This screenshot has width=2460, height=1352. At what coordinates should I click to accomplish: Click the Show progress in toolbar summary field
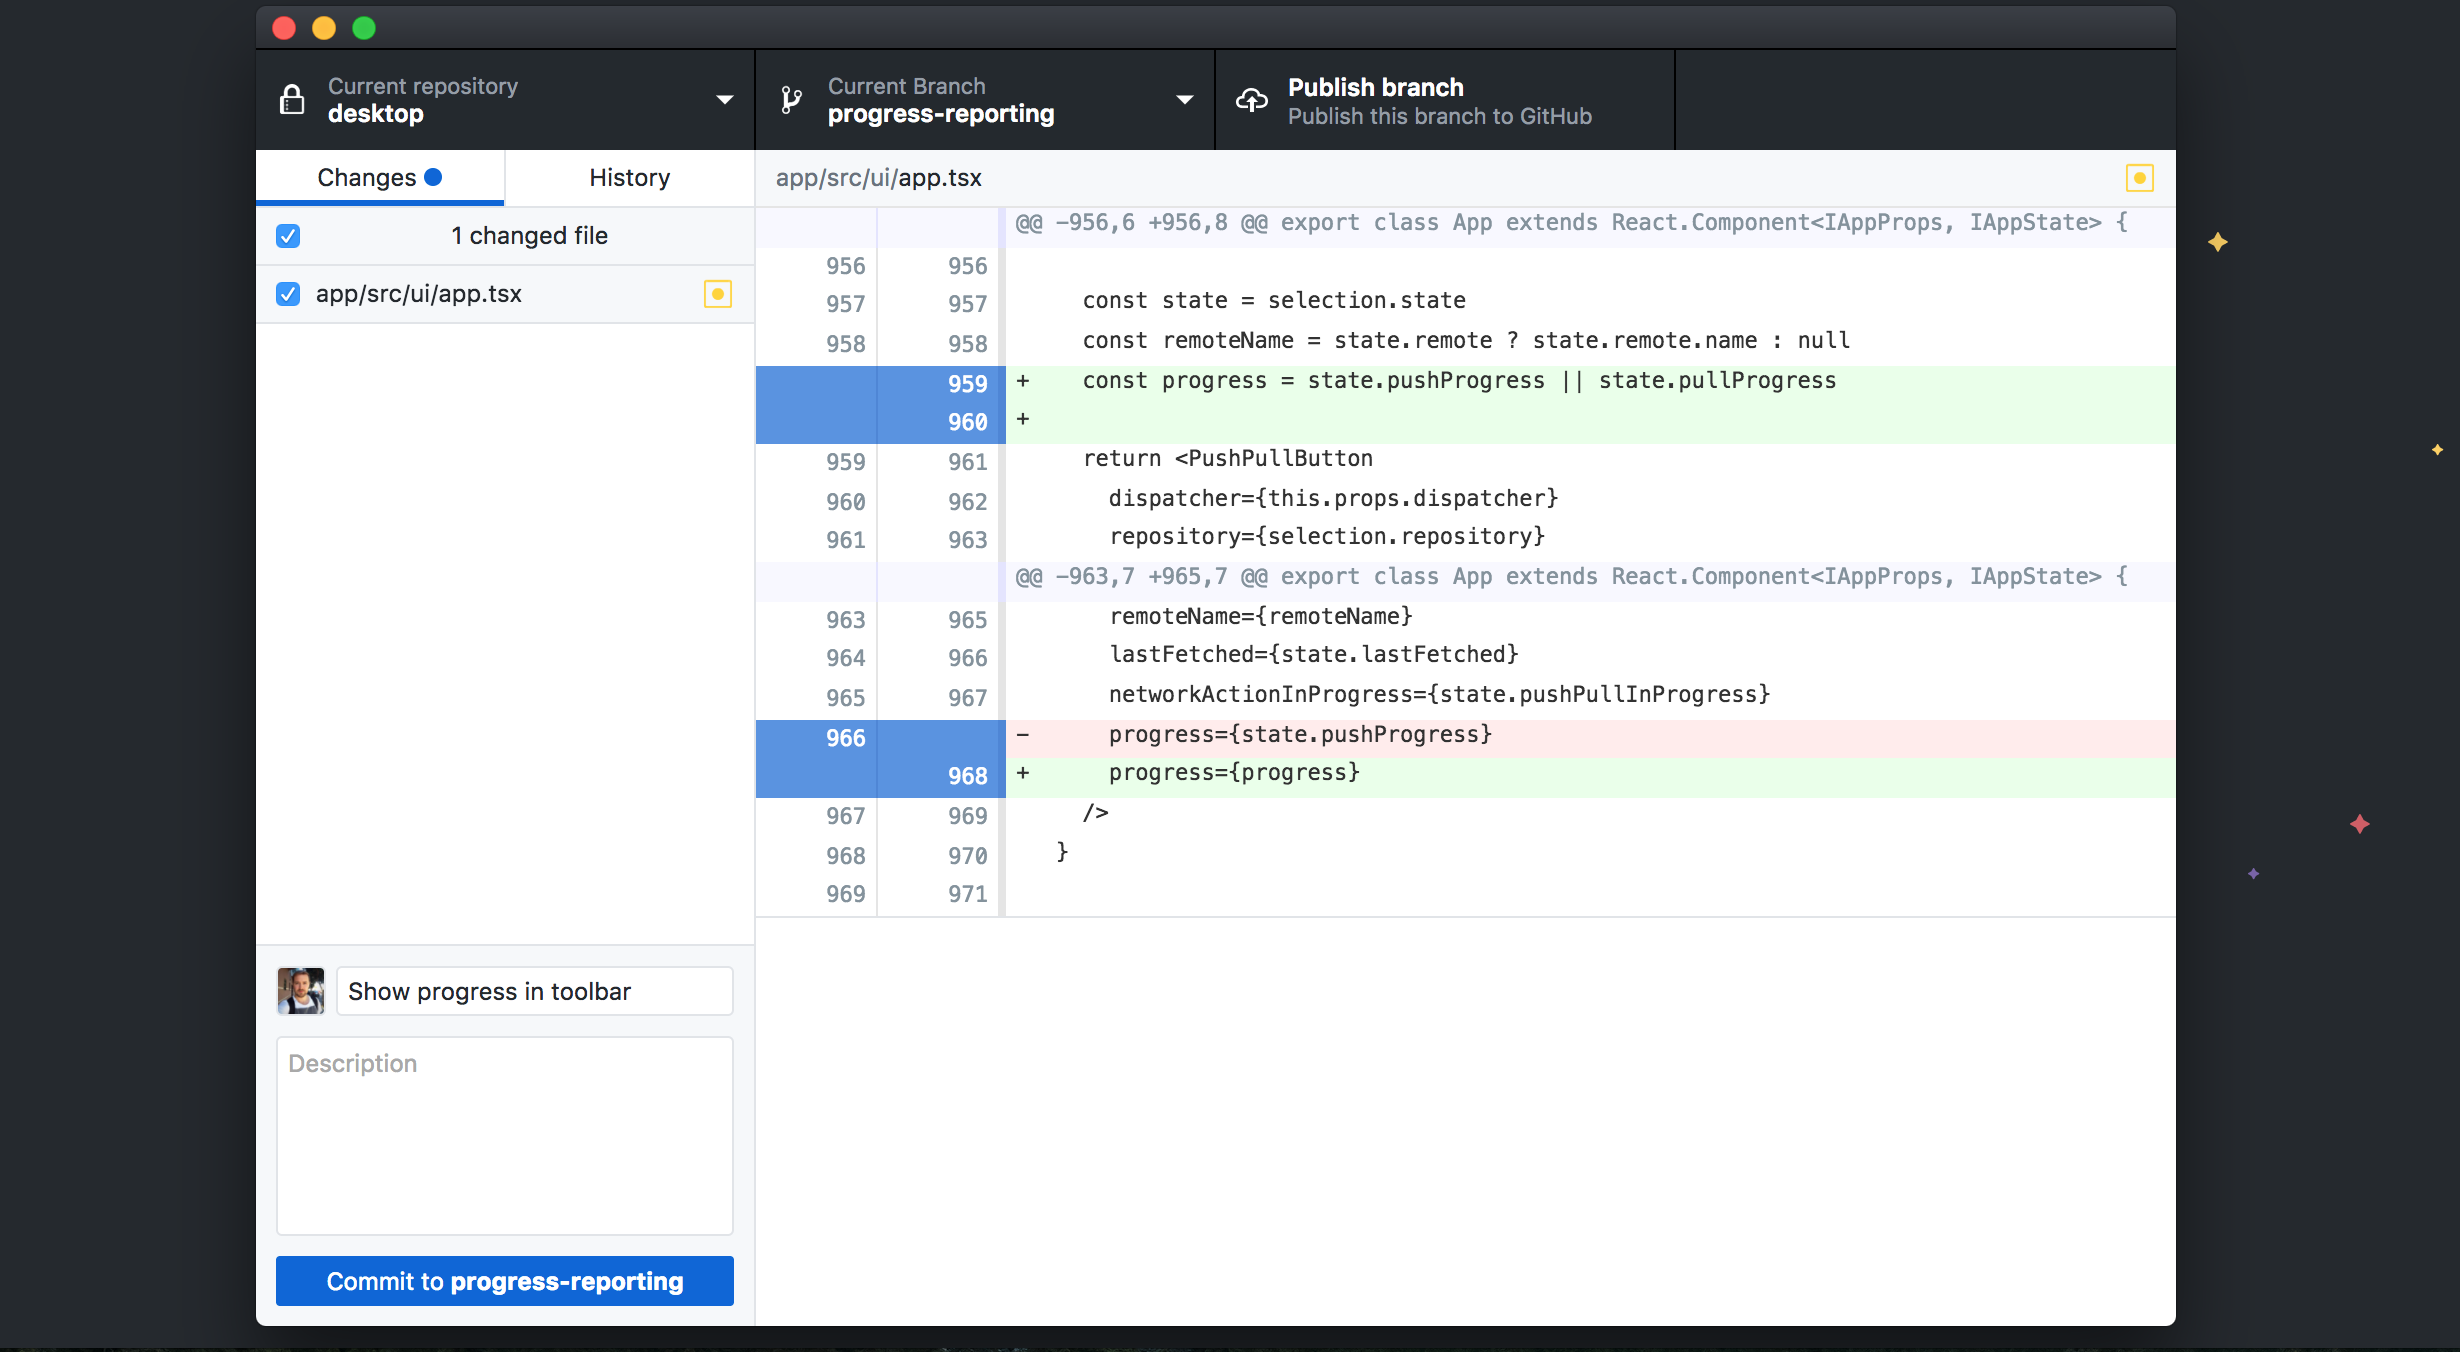tap(533, 991)
